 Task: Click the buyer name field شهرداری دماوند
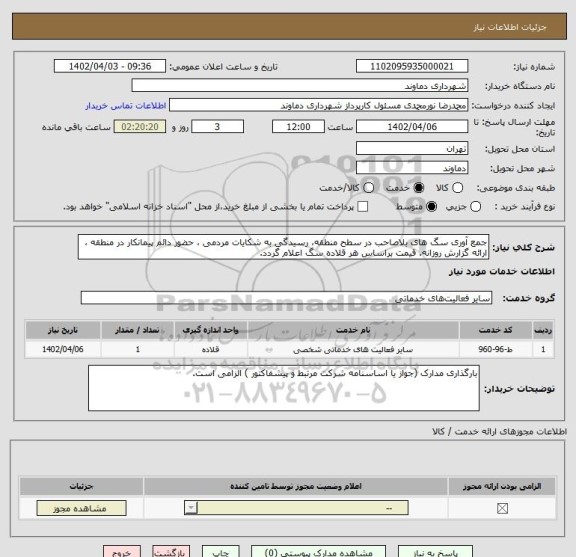coord(300,86)
